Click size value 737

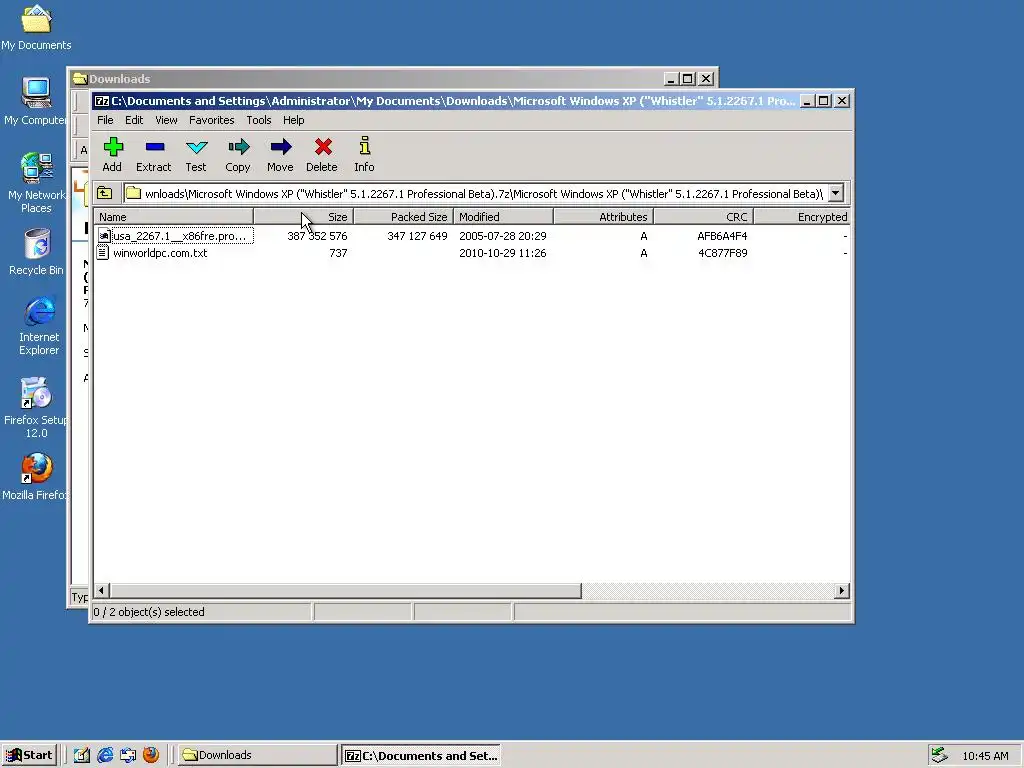[x=338, y=253]
